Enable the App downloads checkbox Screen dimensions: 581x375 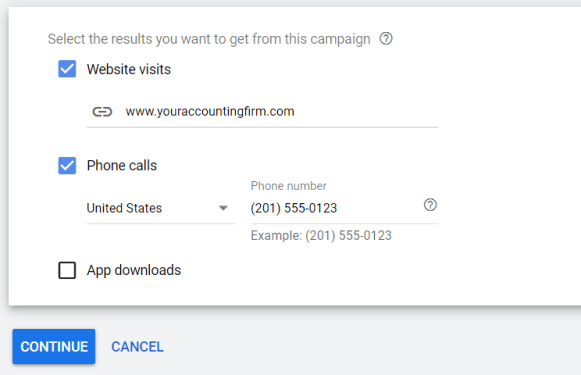pyautogui.click(x=67, y=270)
